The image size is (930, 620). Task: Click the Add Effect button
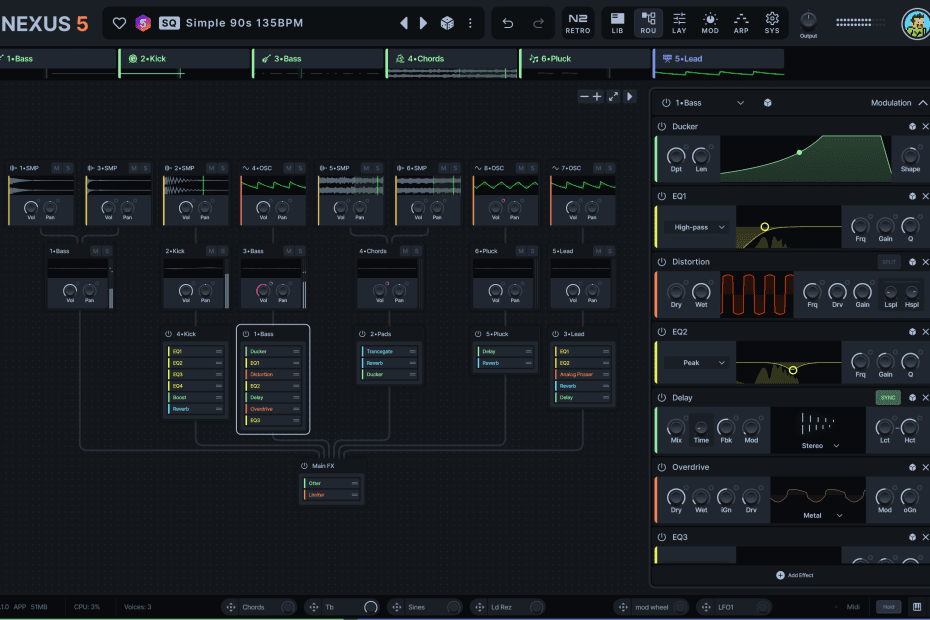point(794,575)
